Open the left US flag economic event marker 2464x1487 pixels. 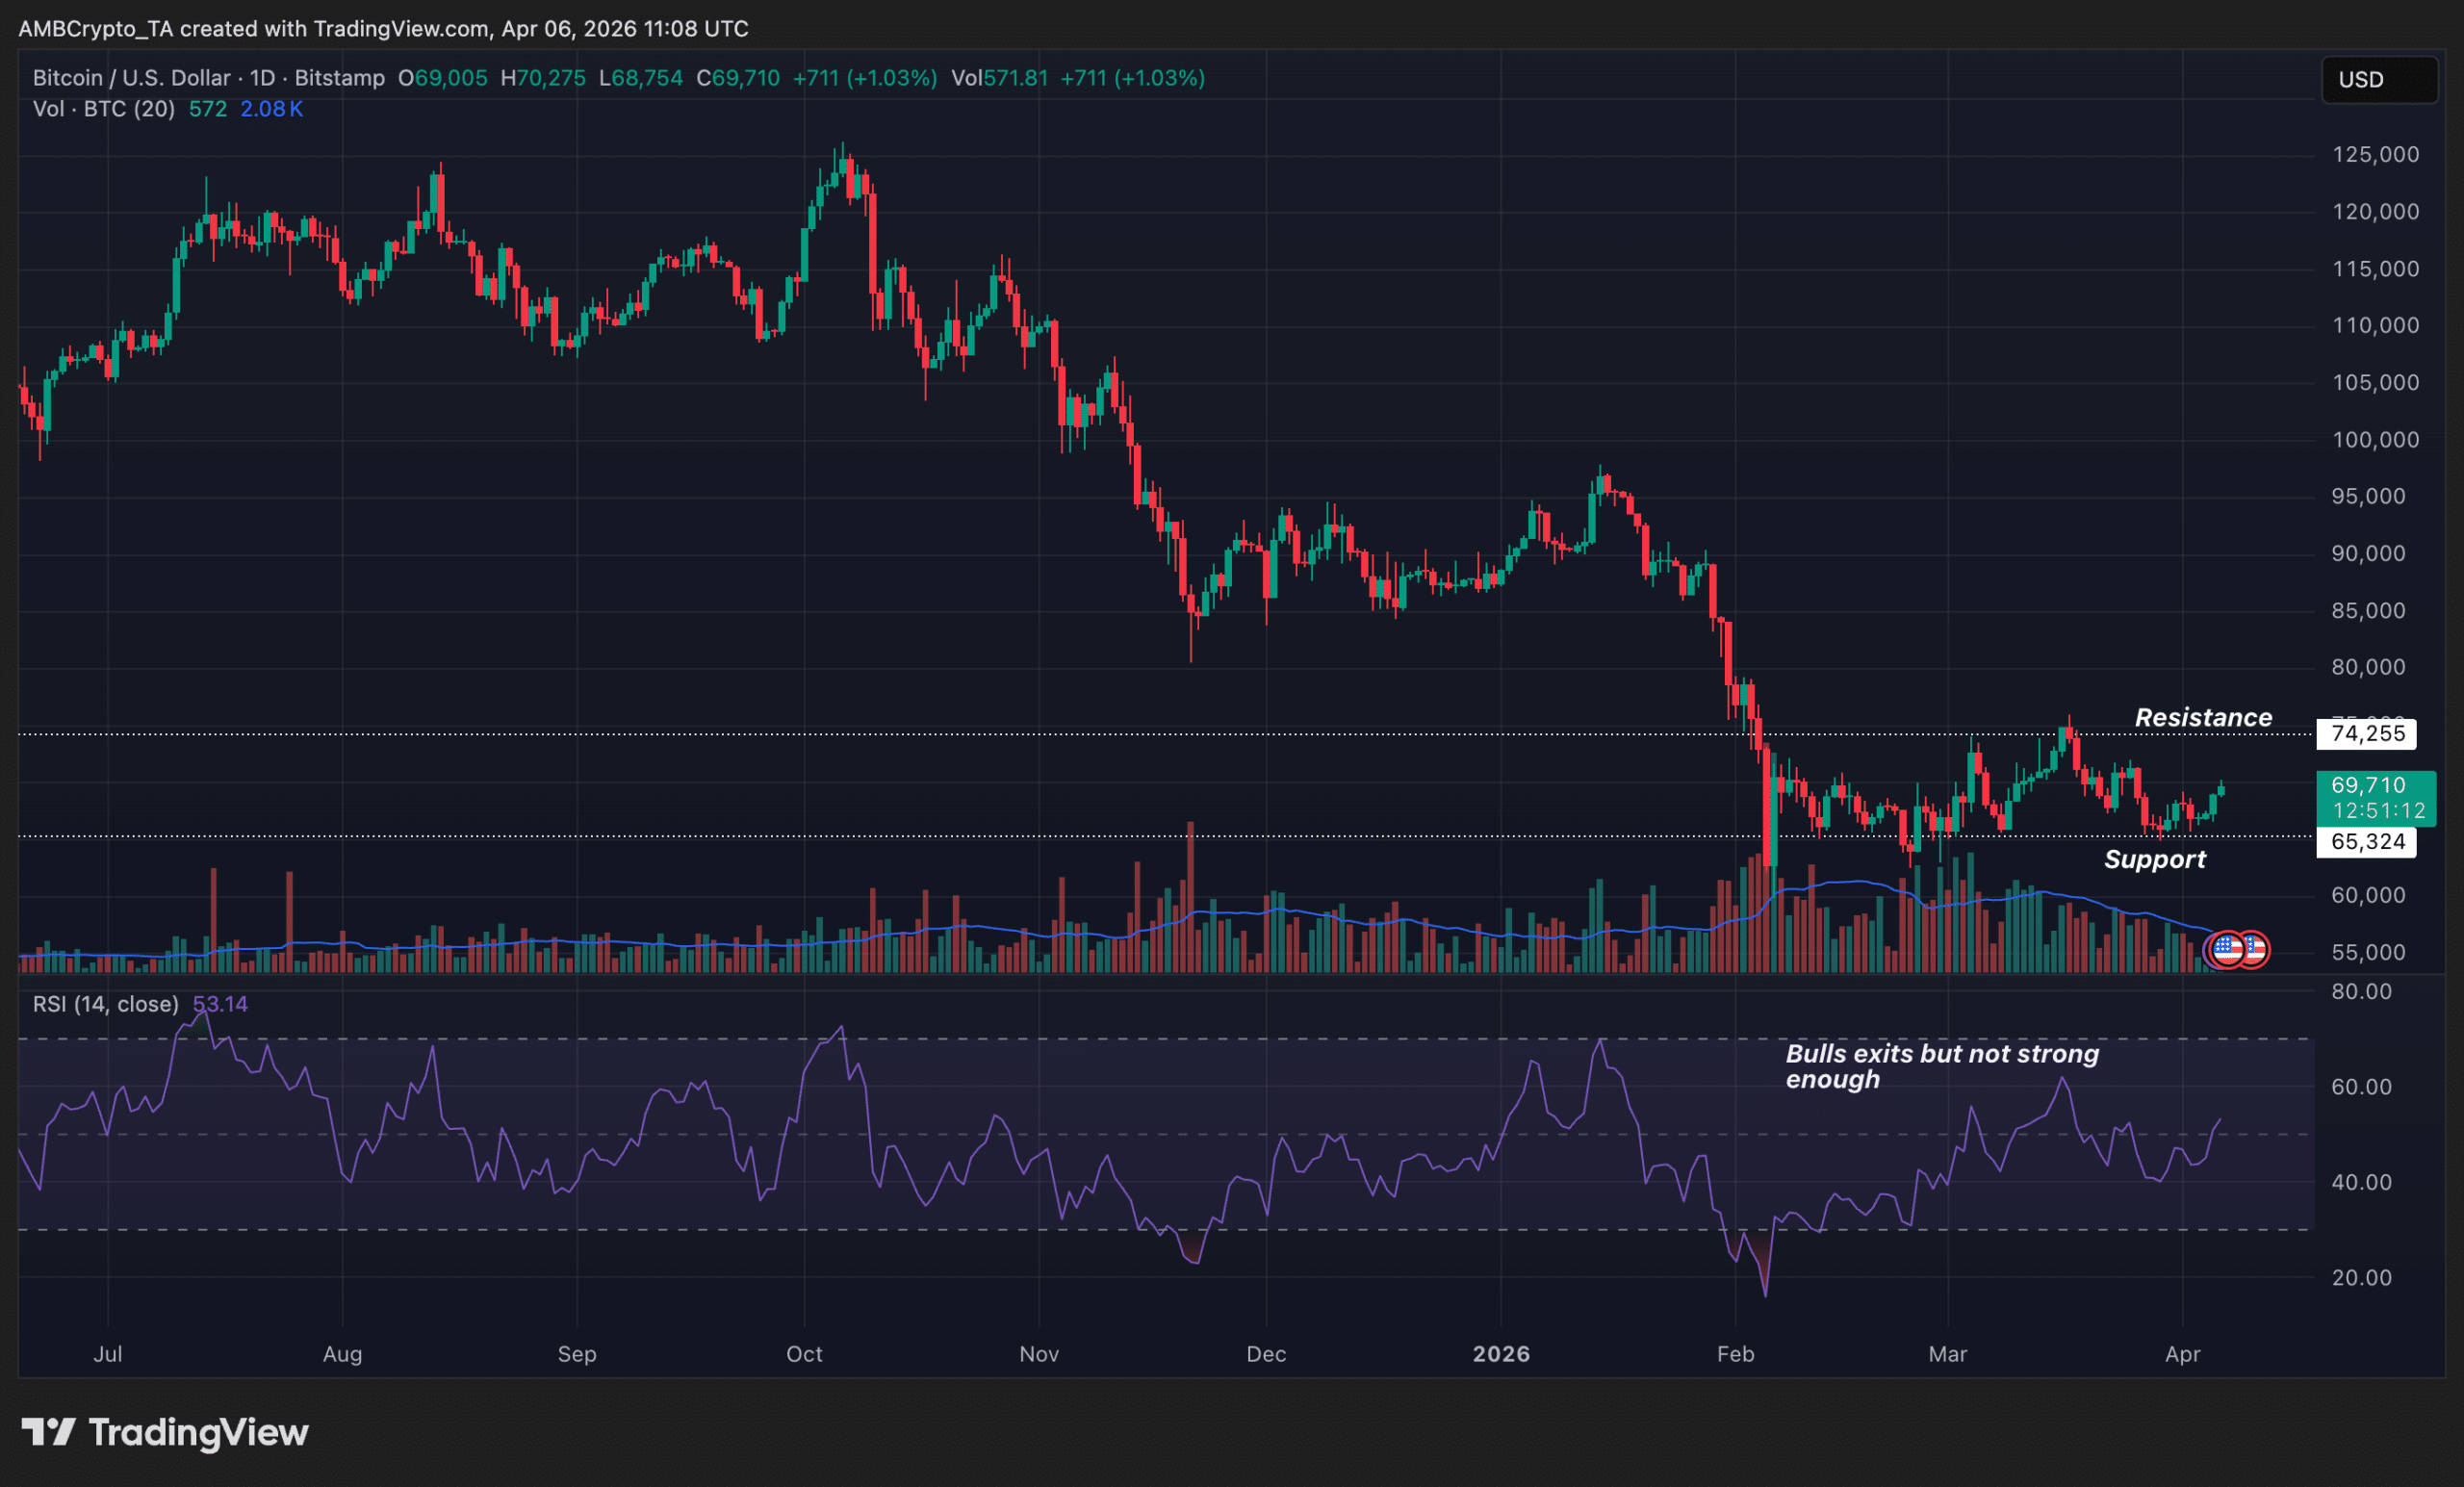click(x=2230, y=950)
